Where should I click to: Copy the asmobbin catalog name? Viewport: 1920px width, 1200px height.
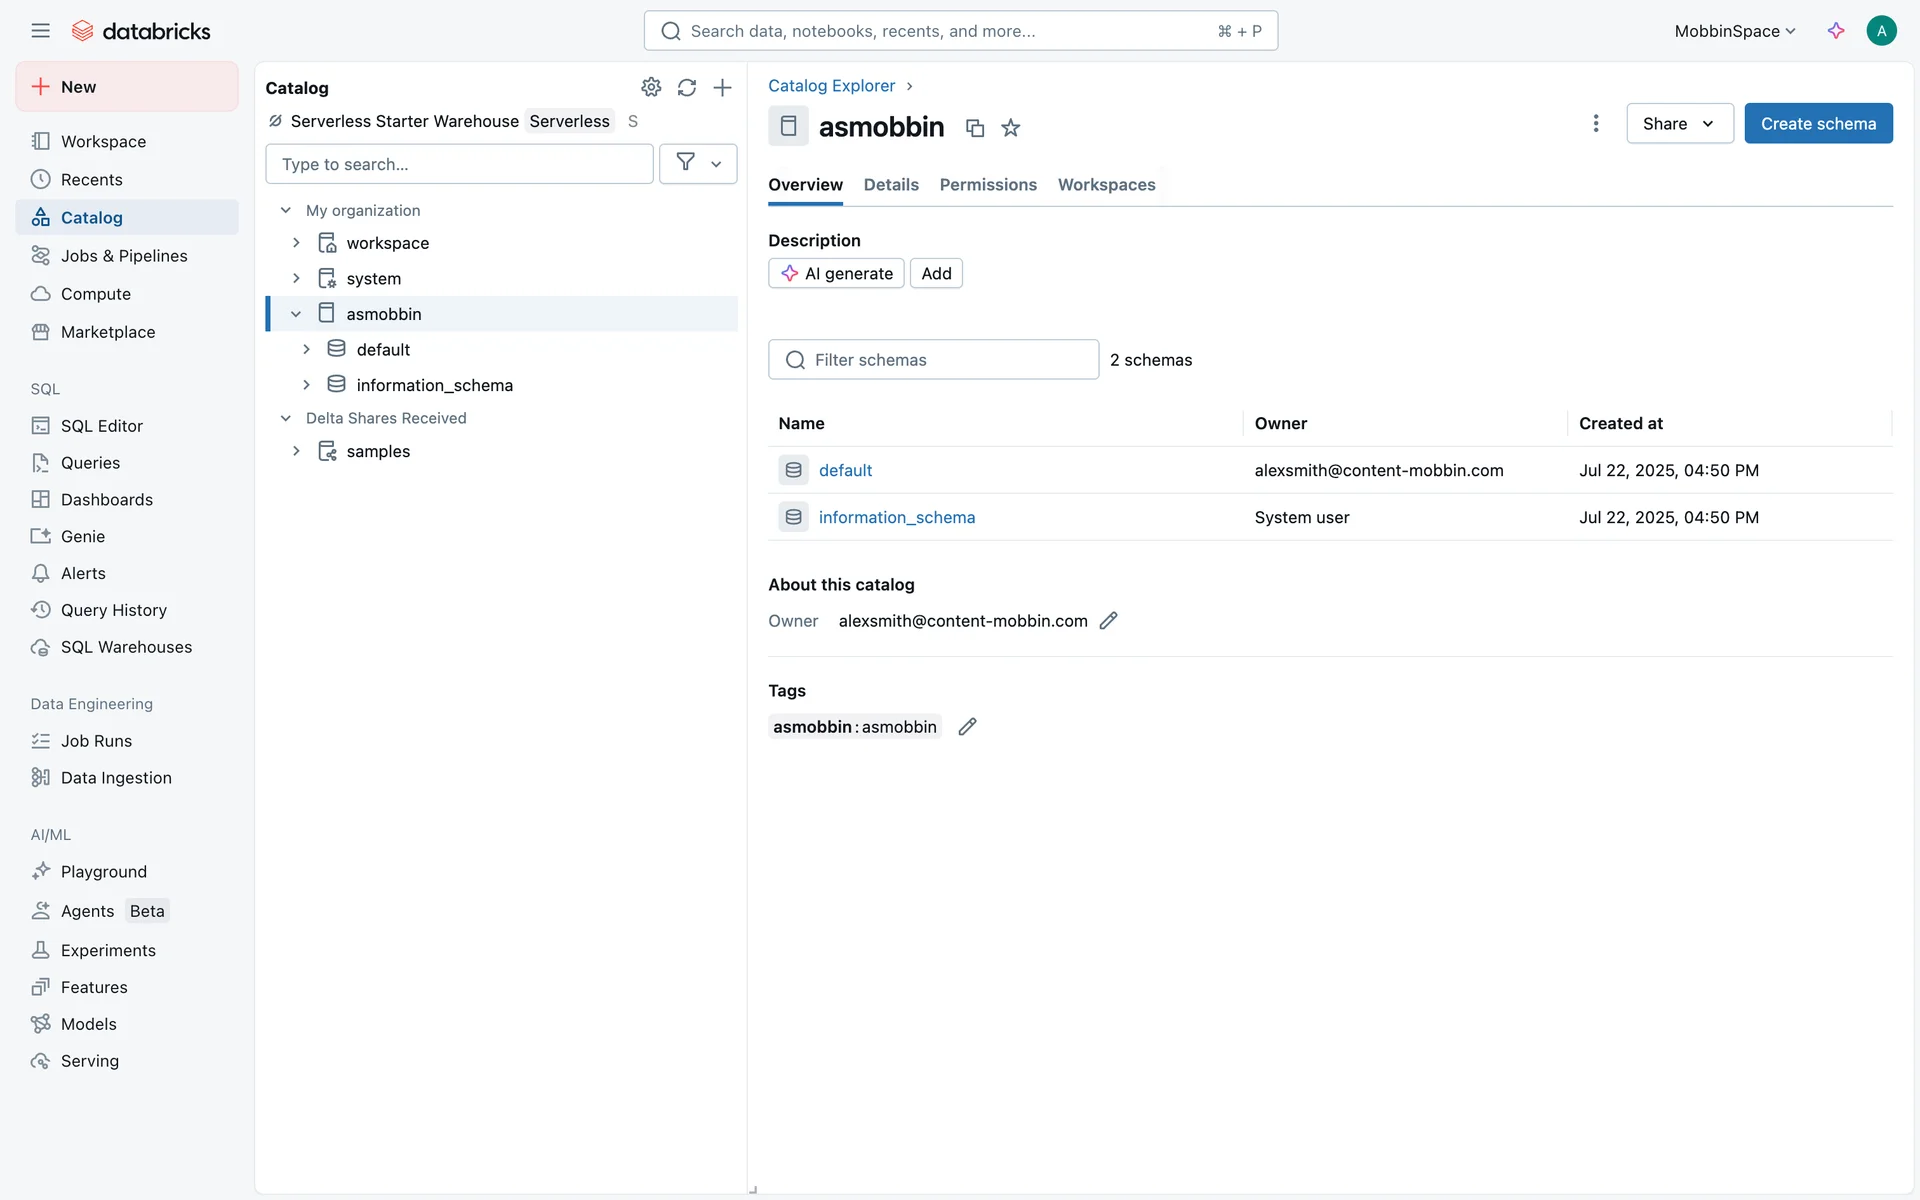[975, 128]
